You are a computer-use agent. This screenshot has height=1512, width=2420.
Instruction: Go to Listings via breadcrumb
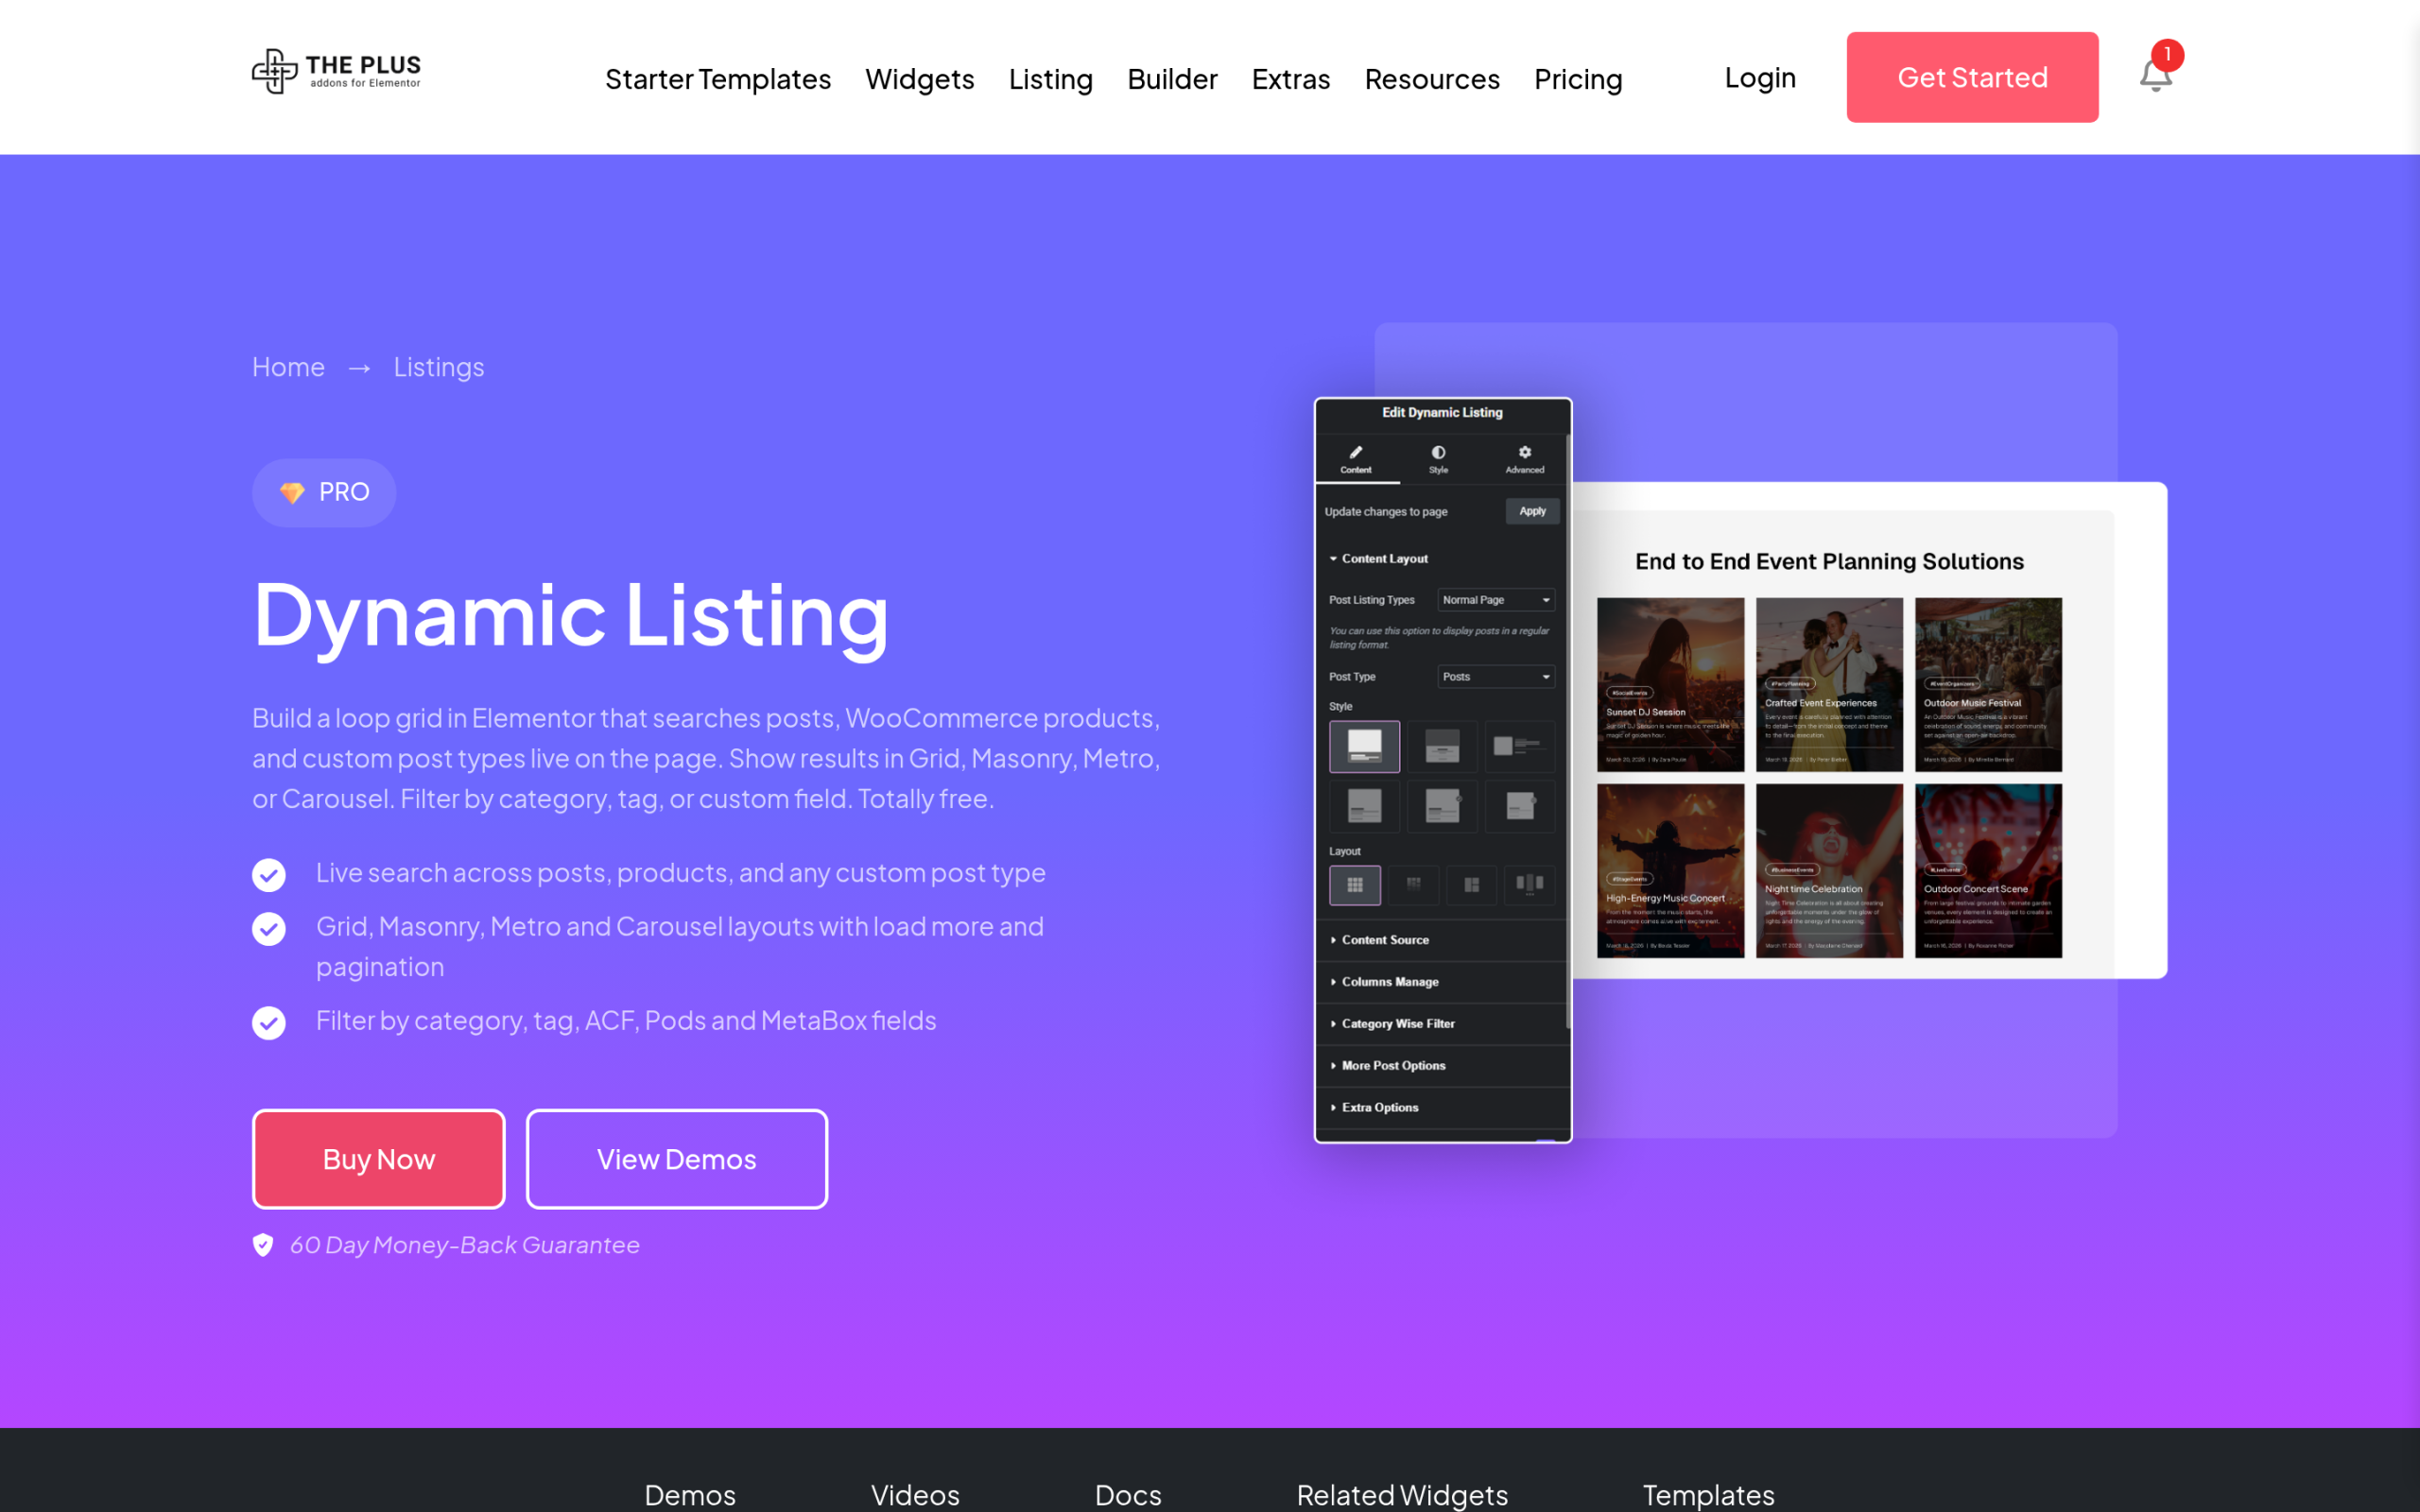coord(439,367)
